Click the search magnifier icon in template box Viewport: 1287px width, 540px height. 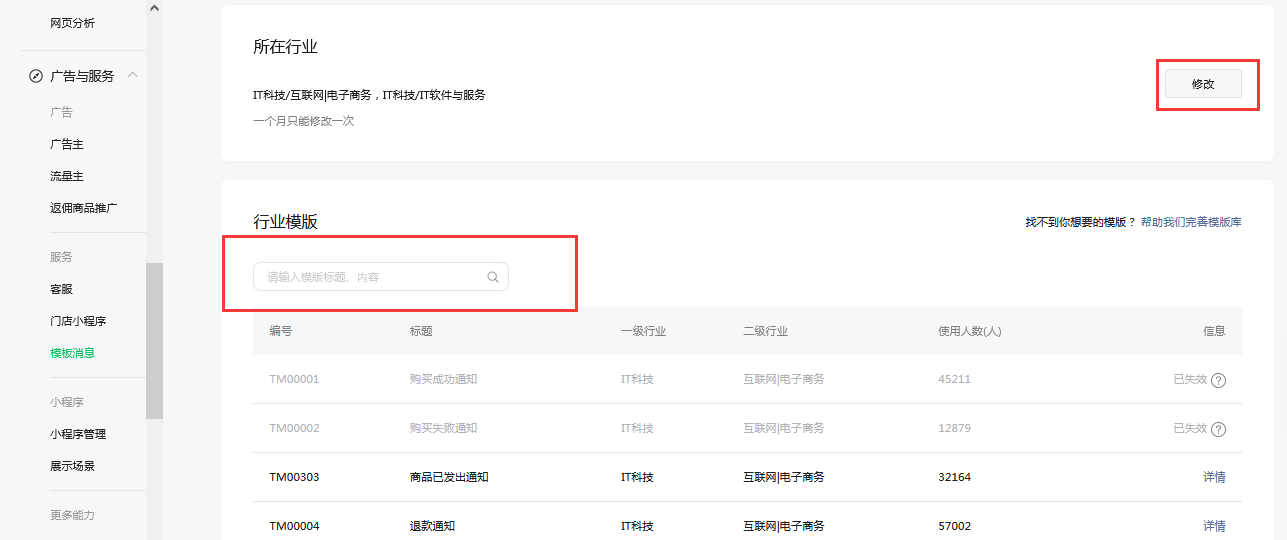(x=493, y=277)
